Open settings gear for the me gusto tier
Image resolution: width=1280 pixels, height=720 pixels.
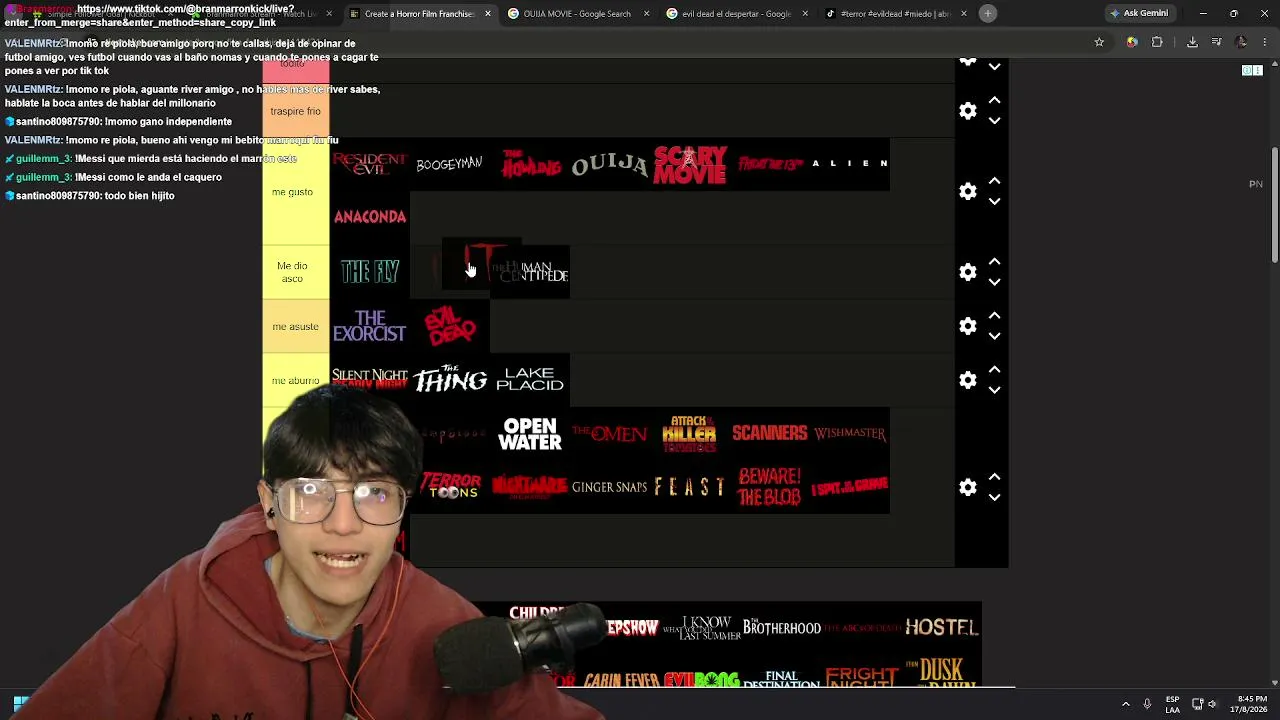coord(967,191)
